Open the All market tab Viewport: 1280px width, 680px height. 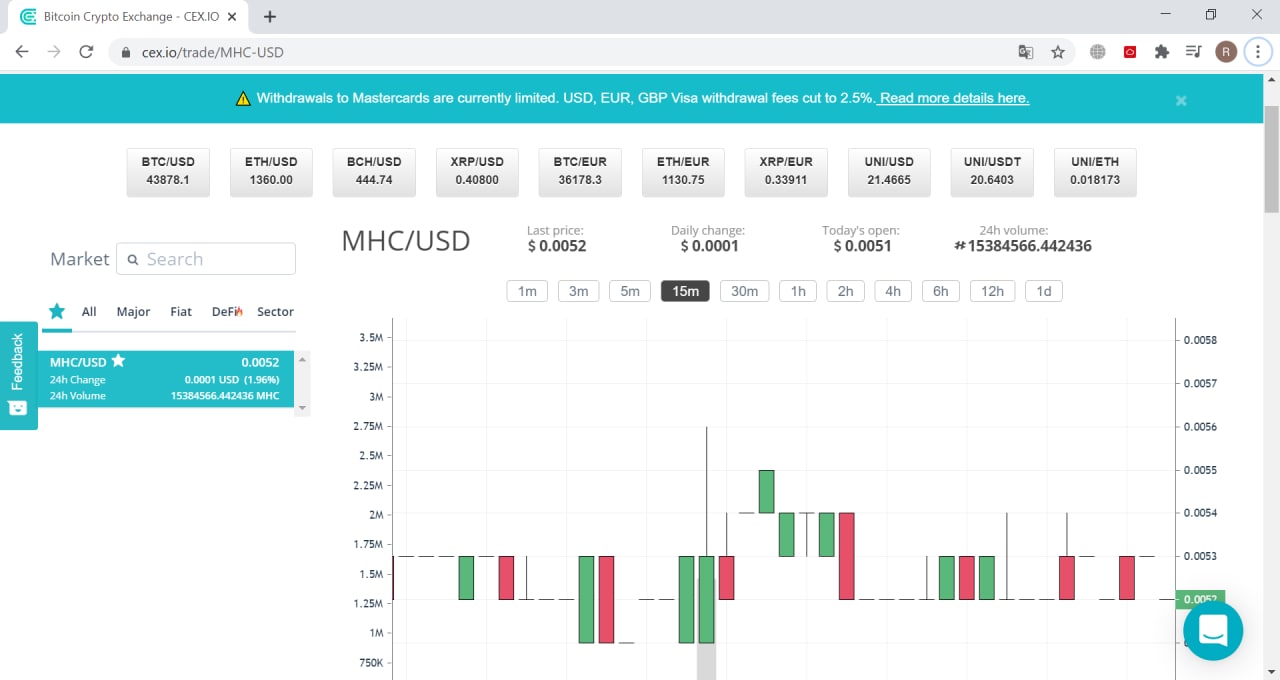[89, 311]
